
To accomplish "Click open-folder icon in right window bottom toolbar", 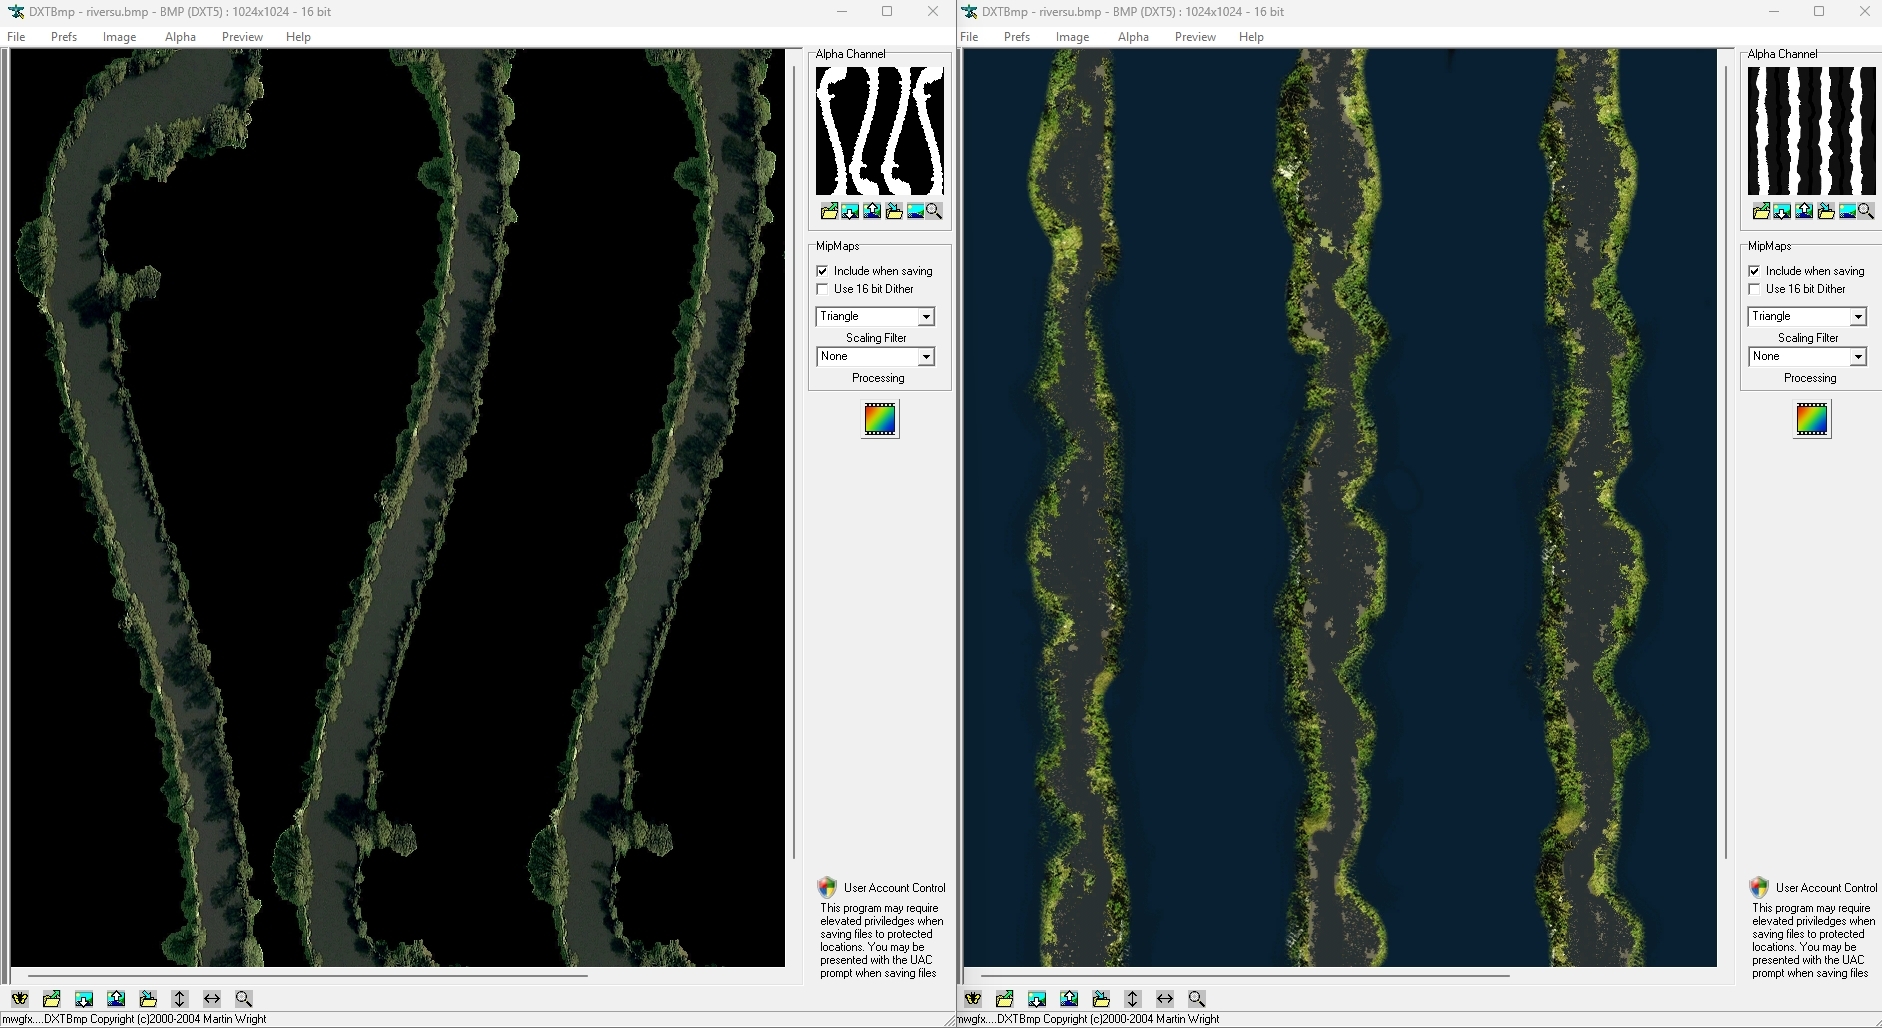I will coord(1005,998).
